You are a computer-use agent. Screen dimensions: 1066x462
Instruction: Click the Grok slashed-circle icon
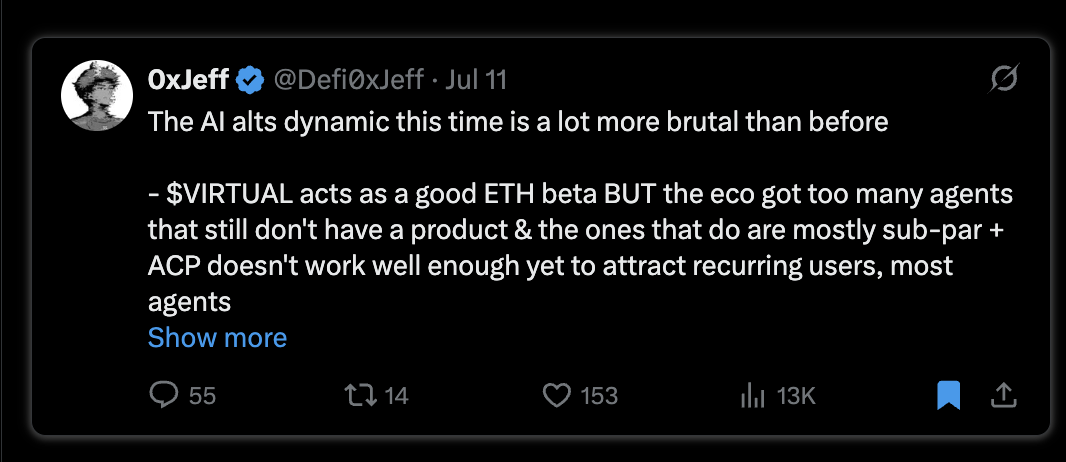point(1005,79)
